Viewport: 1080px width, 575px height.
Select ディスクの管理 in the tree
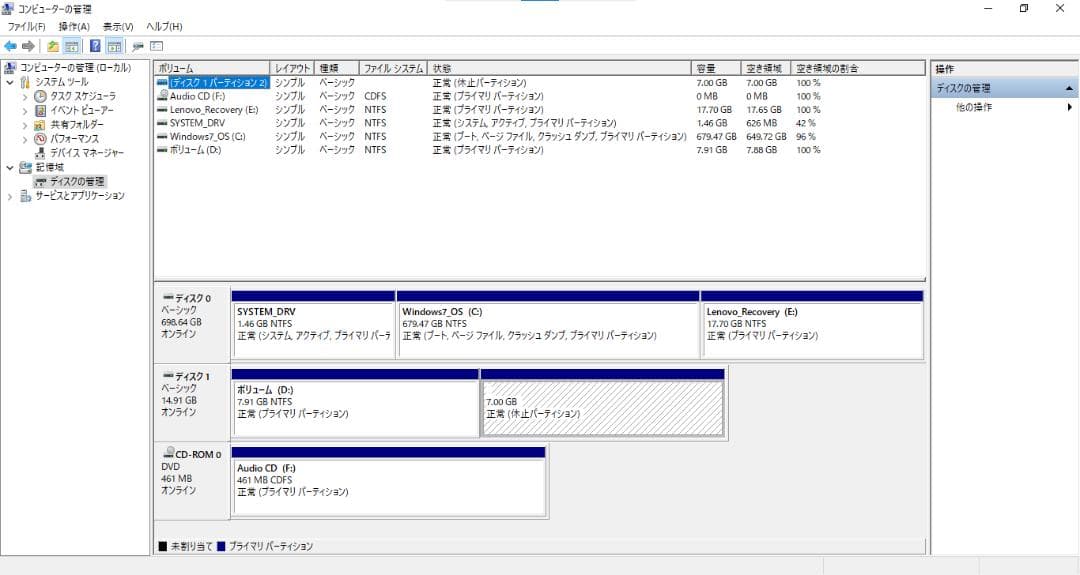pos(77,182)
